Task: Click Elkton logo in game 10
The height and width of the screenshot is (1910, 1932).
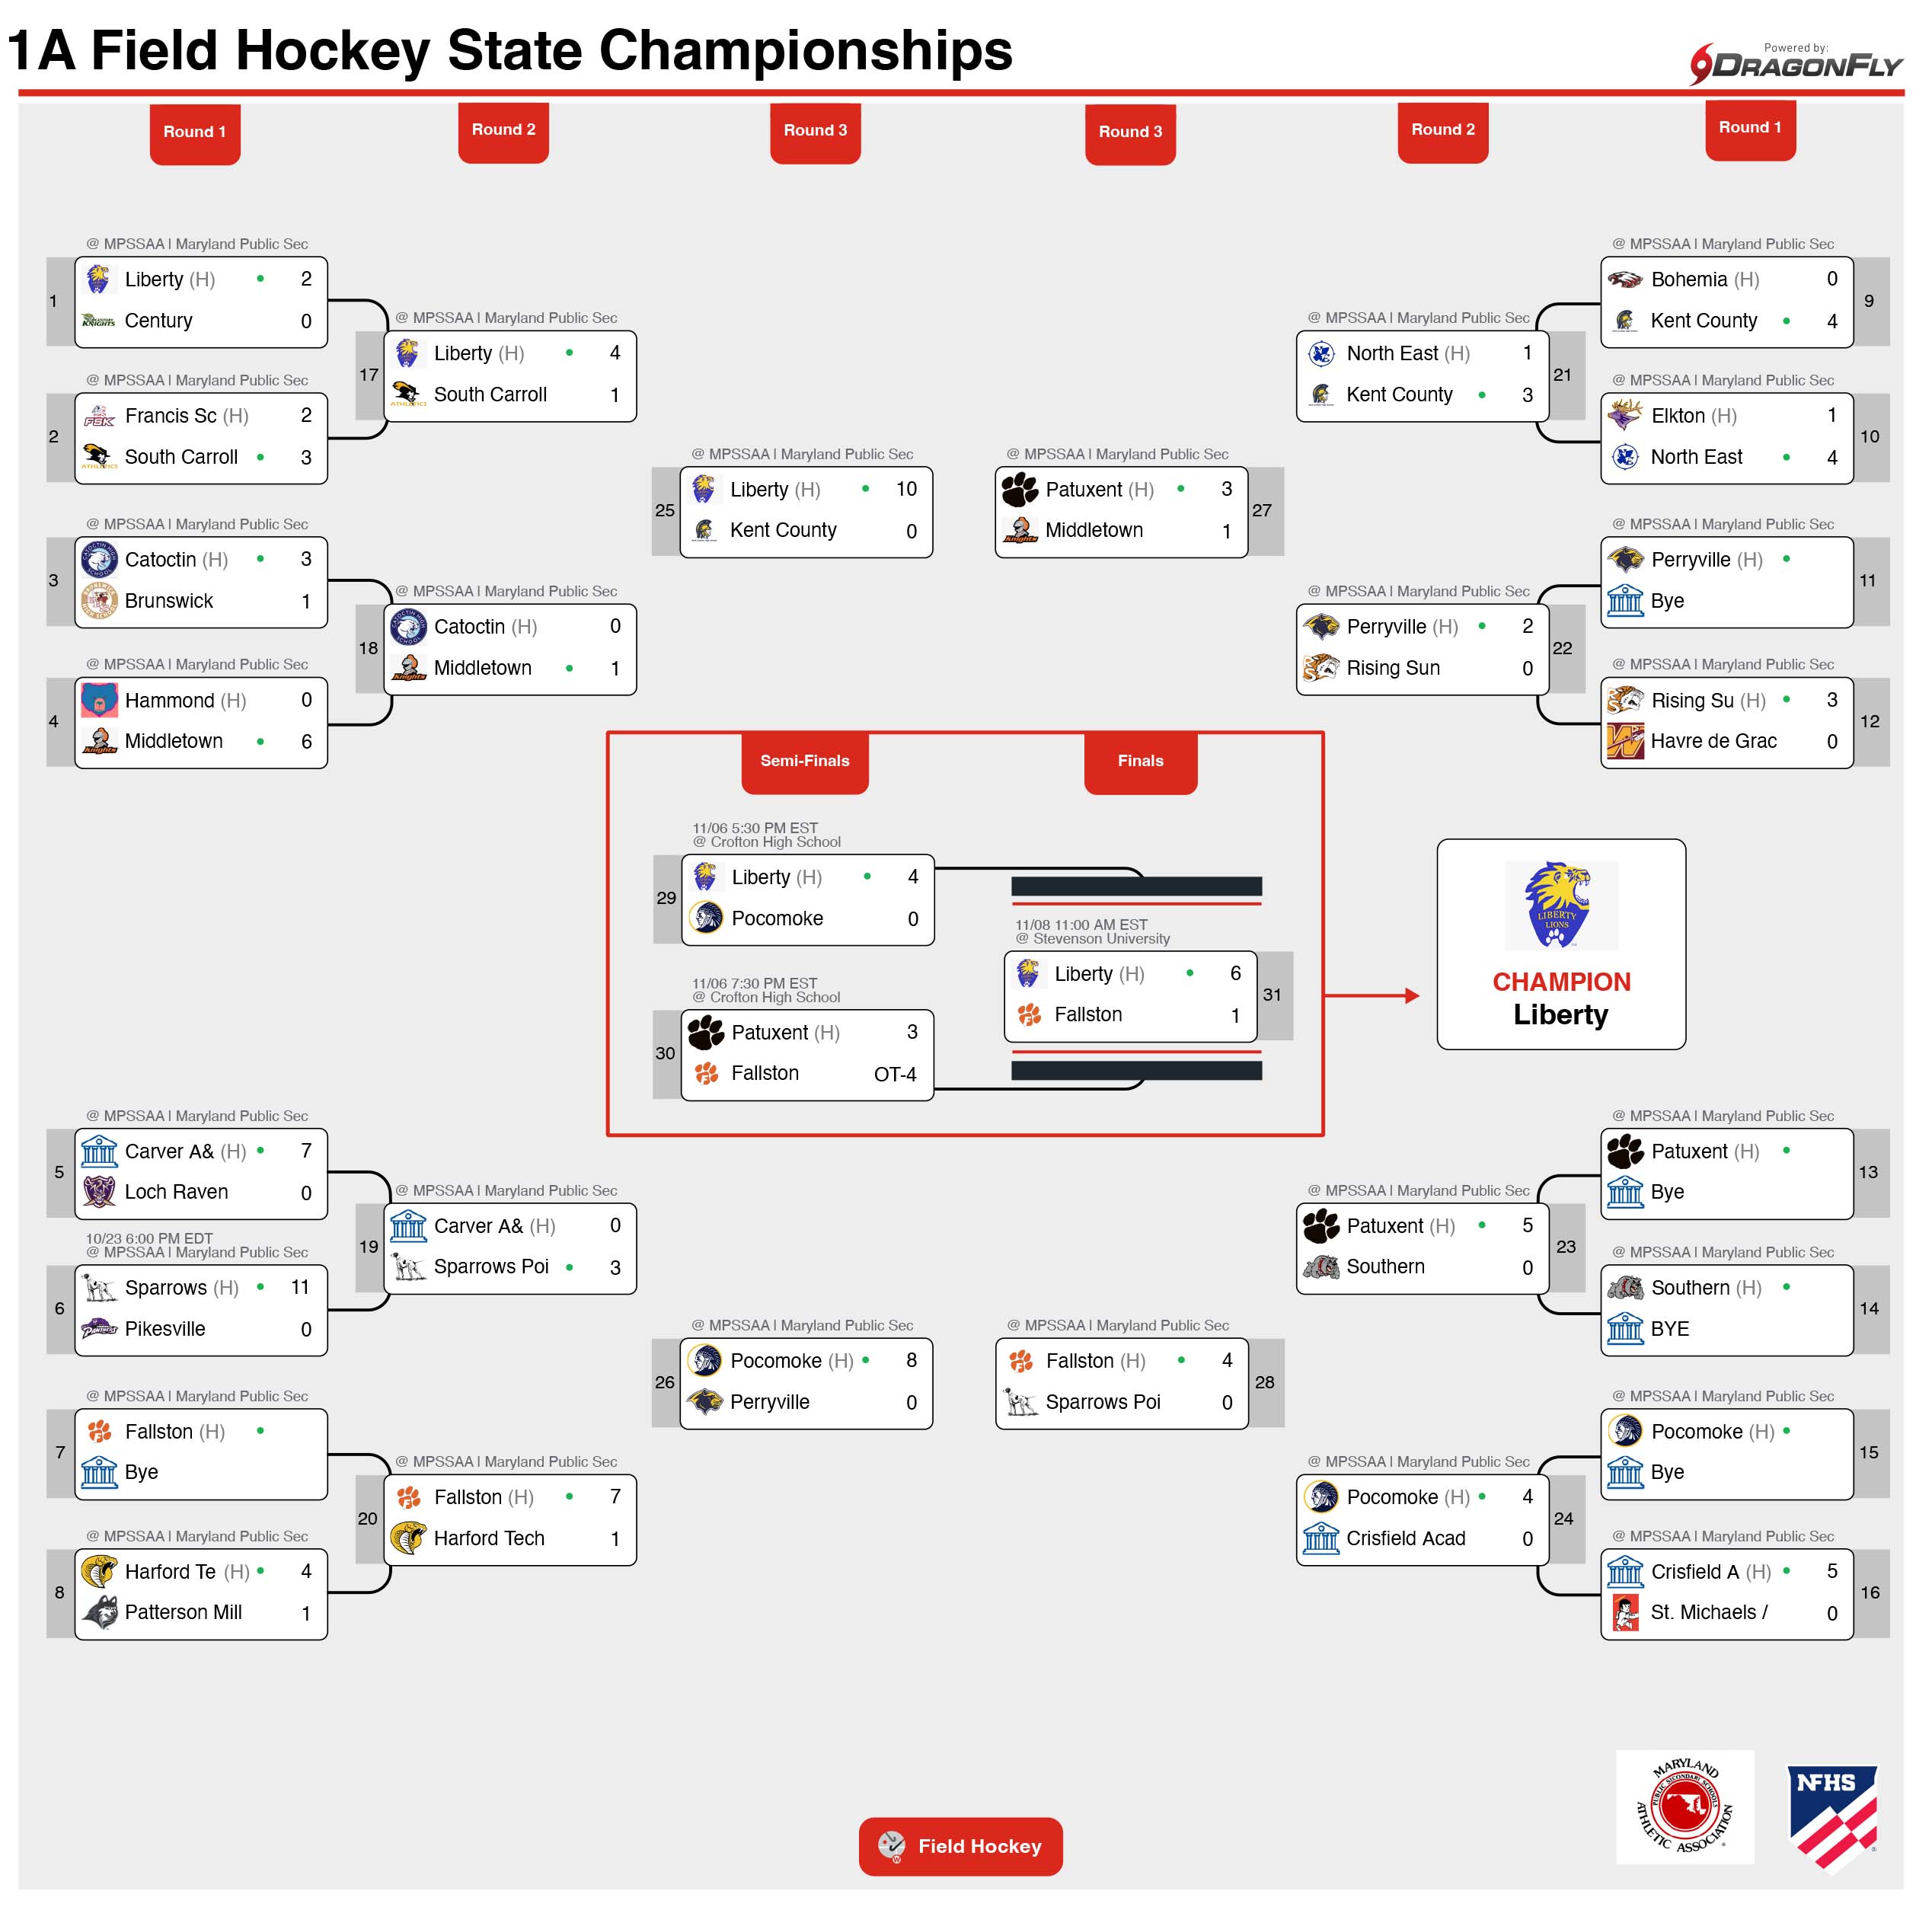Action: point(1625,415)
